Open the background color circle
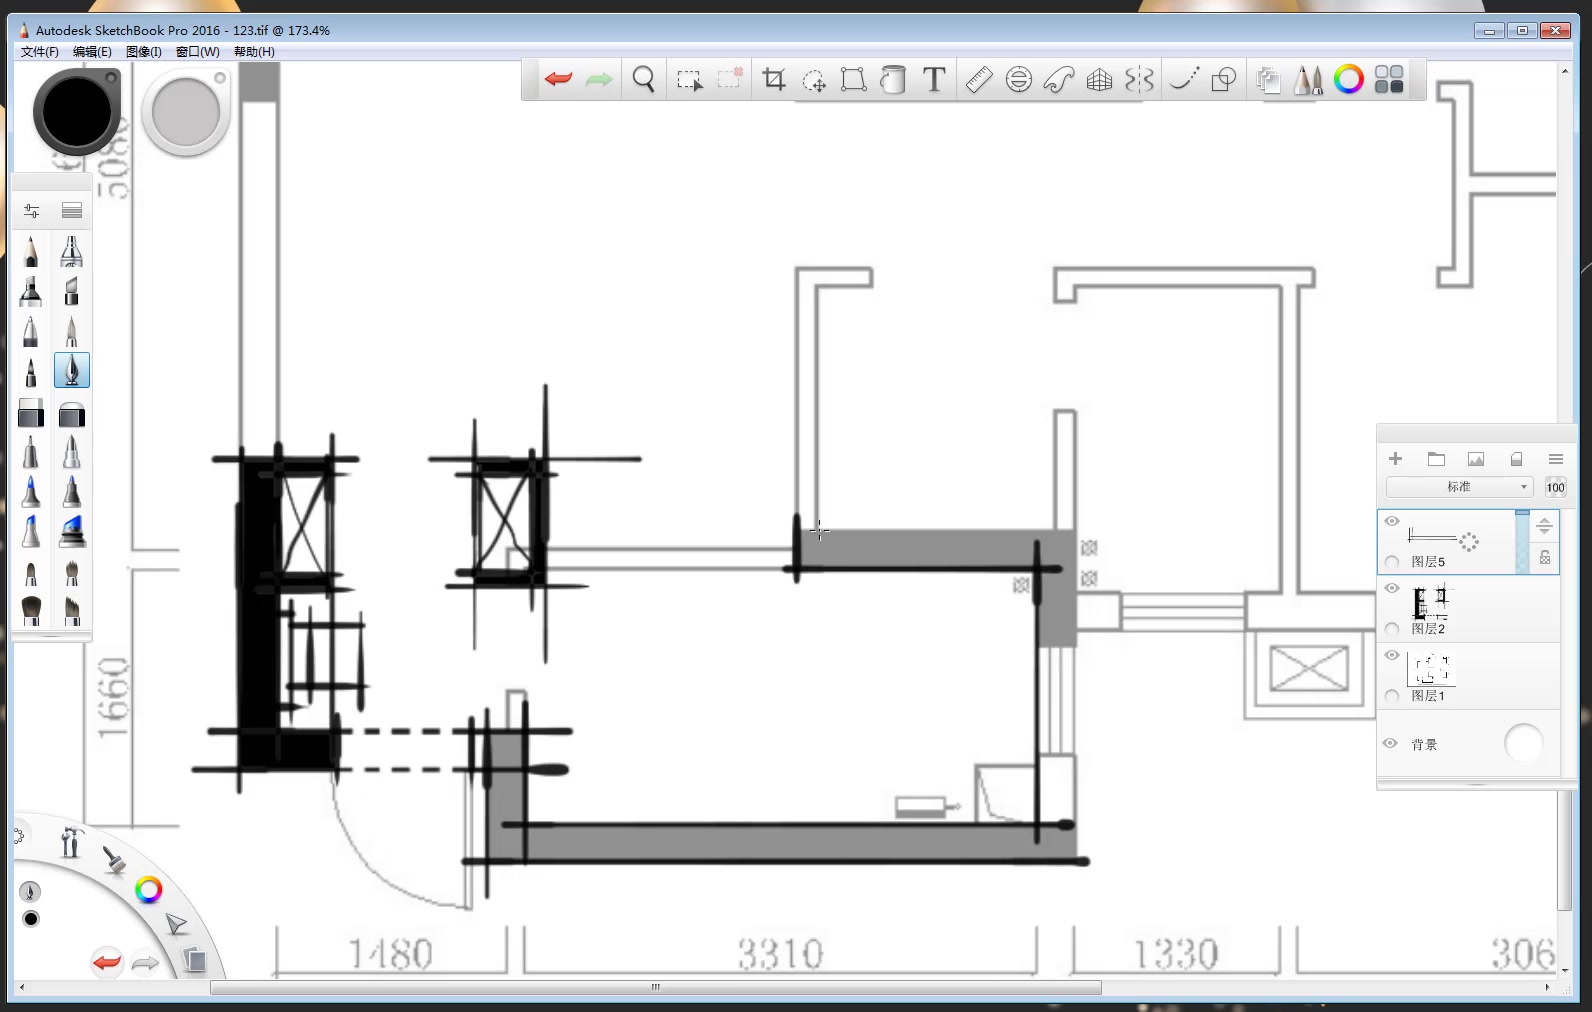1592x1012 pixels. (x=1523, y=743)
